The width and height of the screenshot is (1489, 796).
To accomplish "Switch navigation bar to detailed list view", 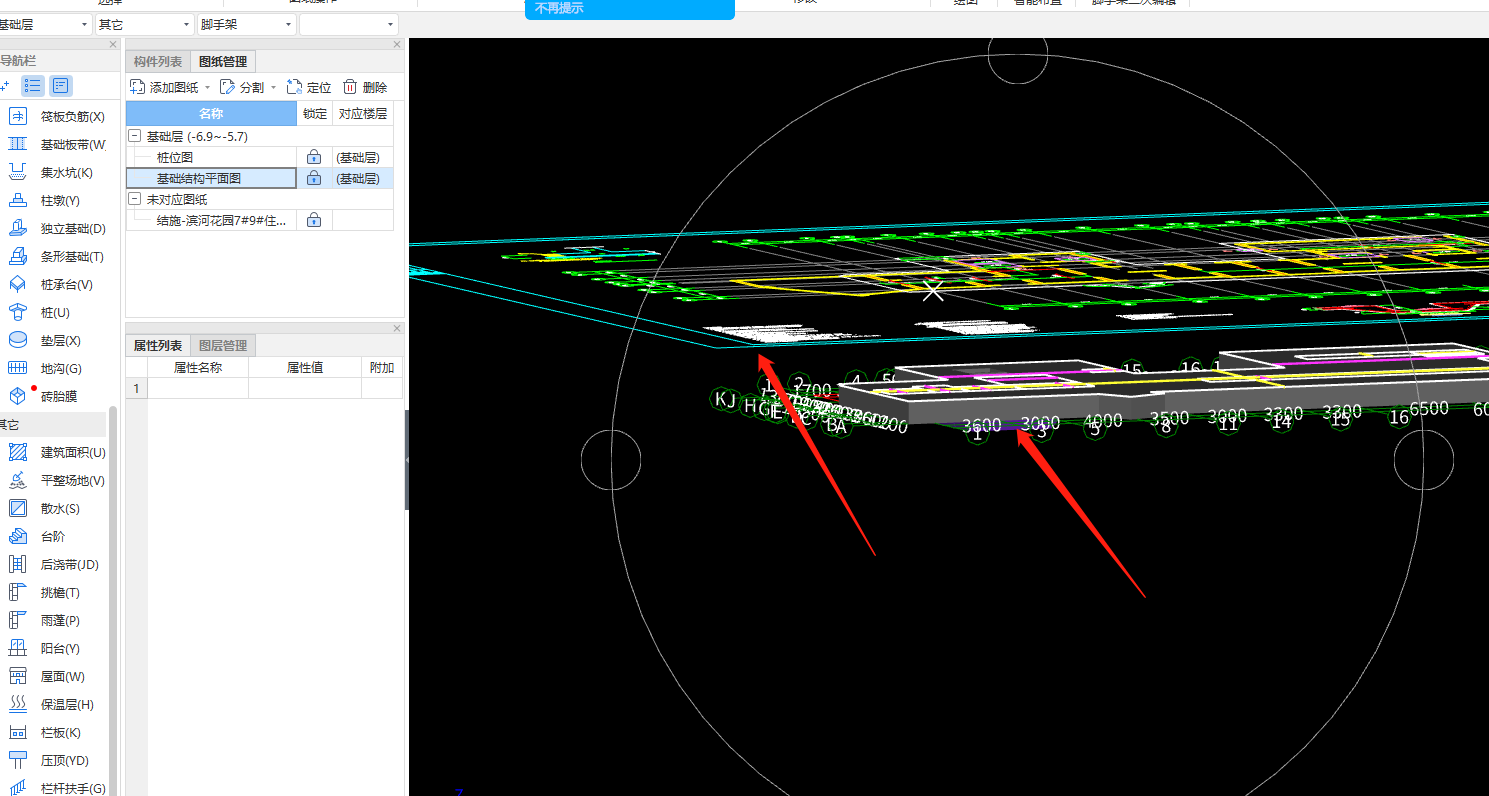I will [x=61, y=86].
